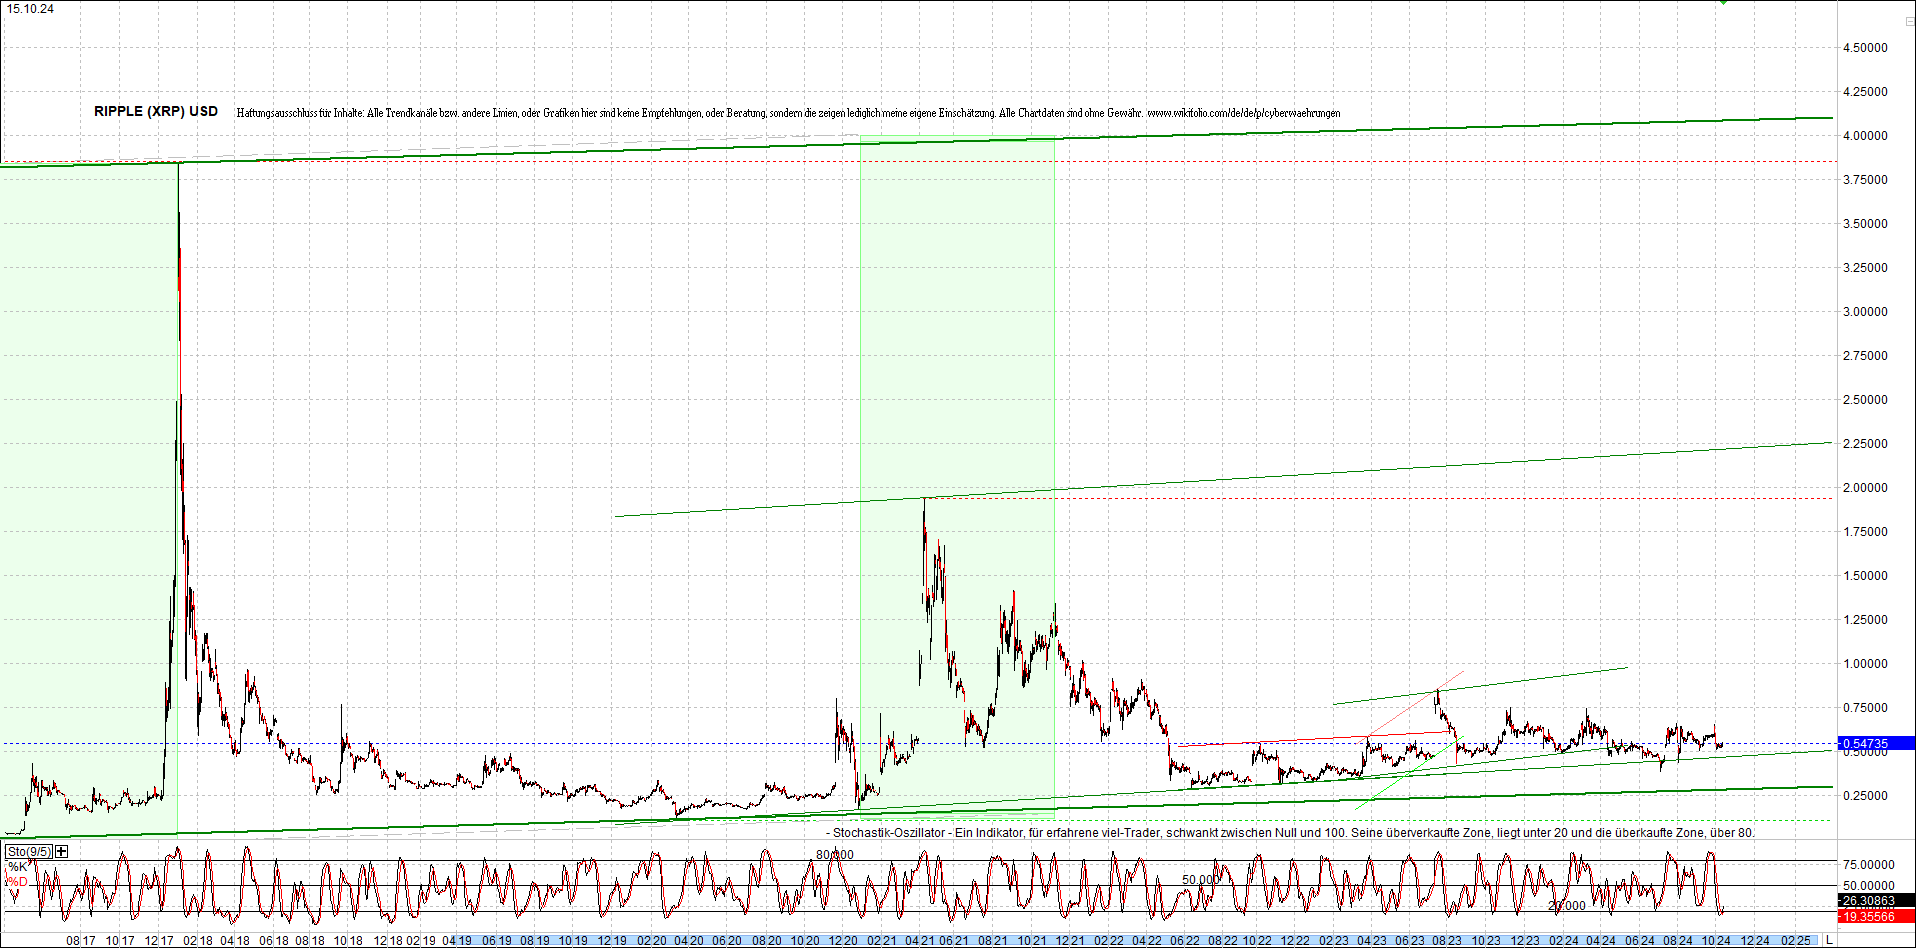Expand the stochastic oscillator settings
Image resolution: width=1916 pixels, height=948 pixels.
coord(60,850)
